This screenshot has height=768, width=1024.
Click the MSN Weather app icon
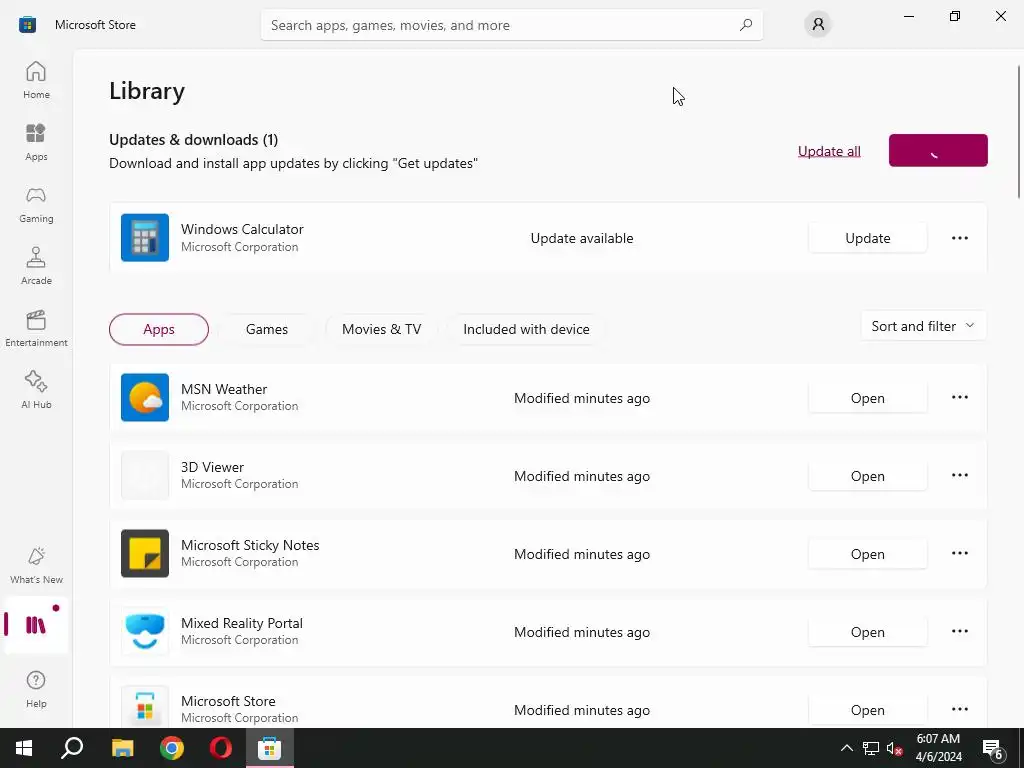[145, 397]
